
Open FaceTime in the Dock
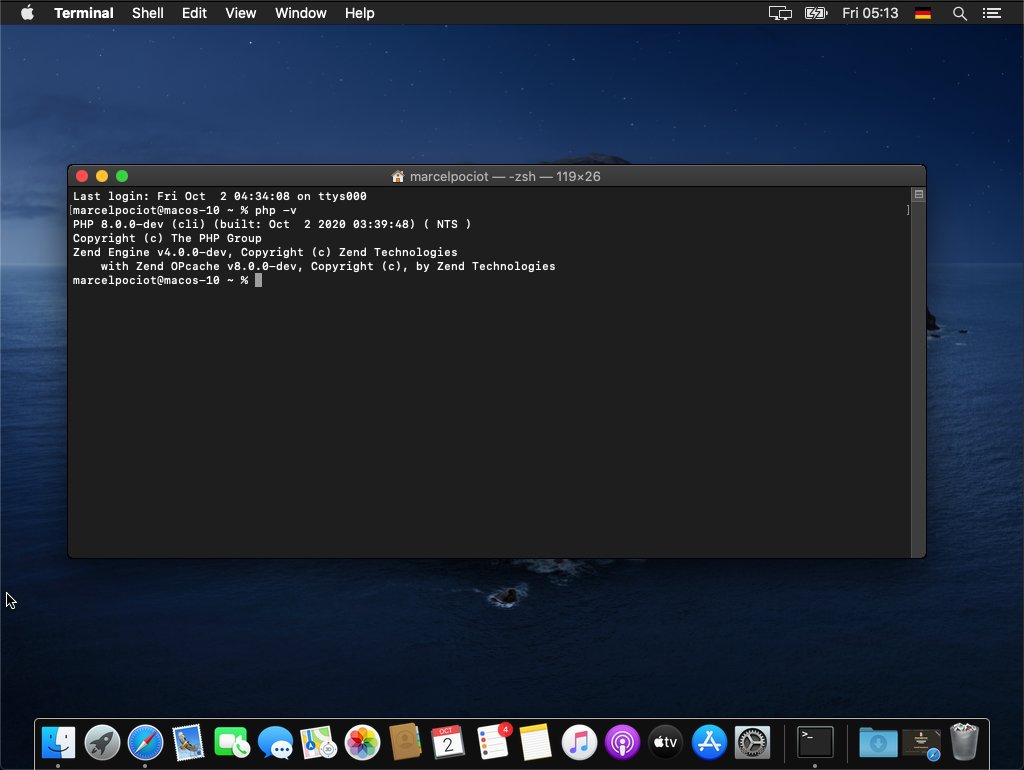[x=231, y=743]
